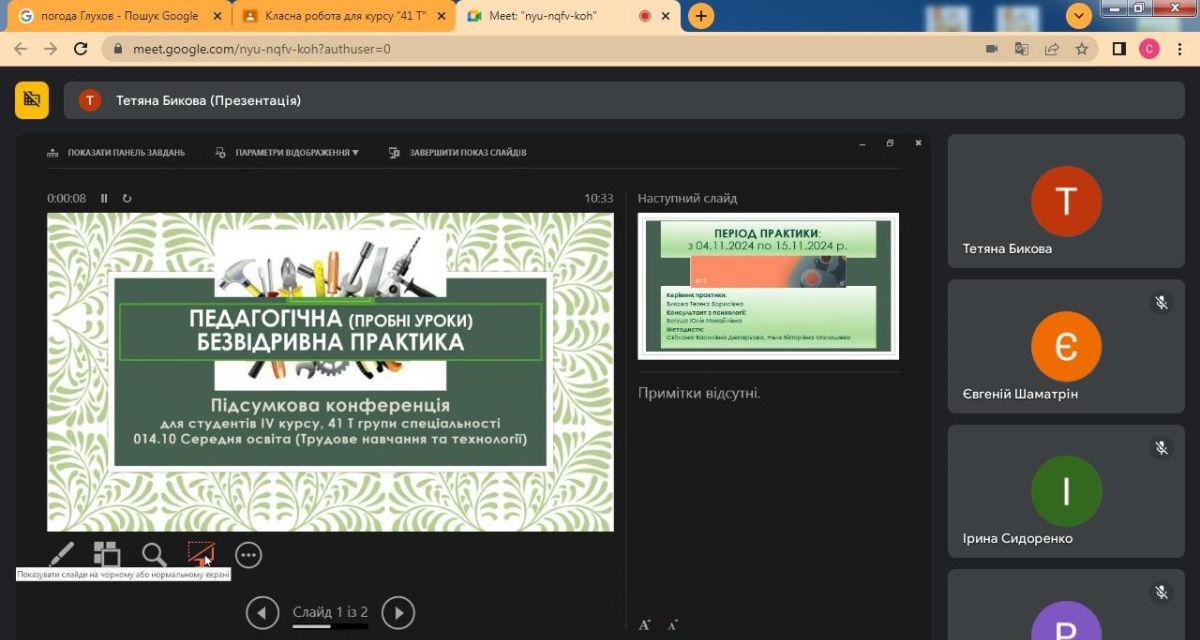Click the next slide preview thumbnail
1200x640 pixels.
768,286
